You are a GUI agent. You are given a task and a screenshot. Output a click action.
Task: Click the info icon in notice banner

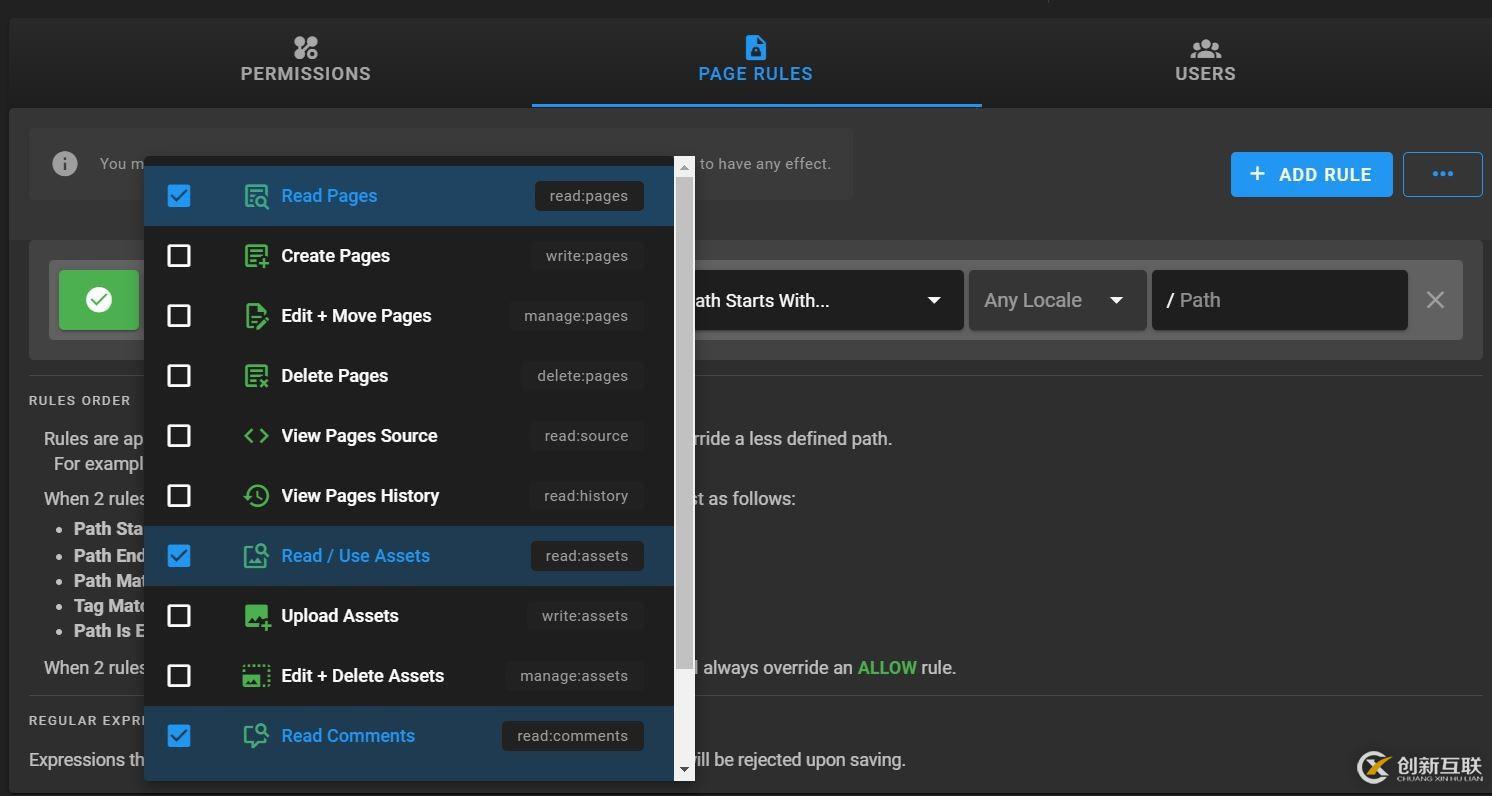pyautogui.click(x=65, y=164)
